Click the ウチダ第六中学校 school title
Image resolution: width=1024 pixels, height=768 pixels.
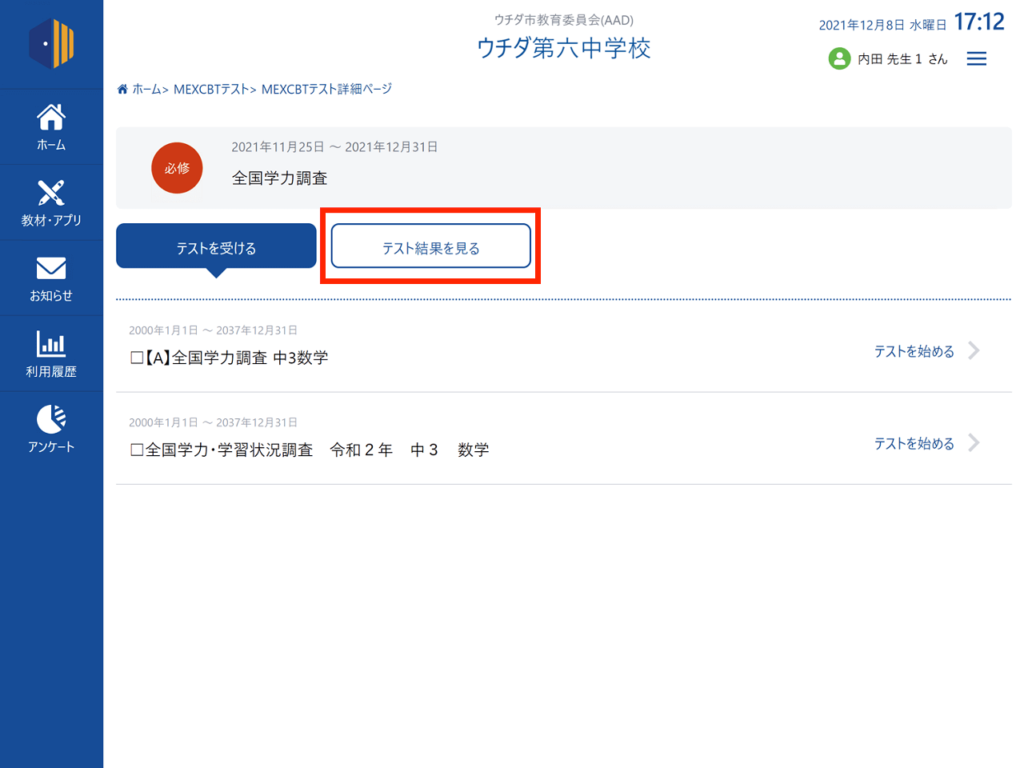564,48
